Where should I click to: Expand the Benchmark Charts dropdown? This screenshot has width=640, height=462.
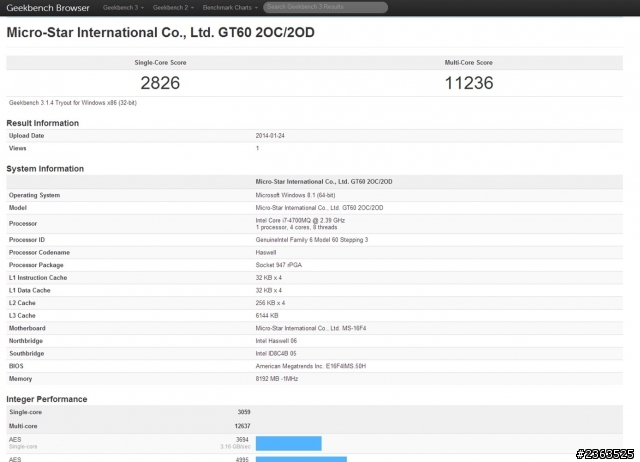230,7
